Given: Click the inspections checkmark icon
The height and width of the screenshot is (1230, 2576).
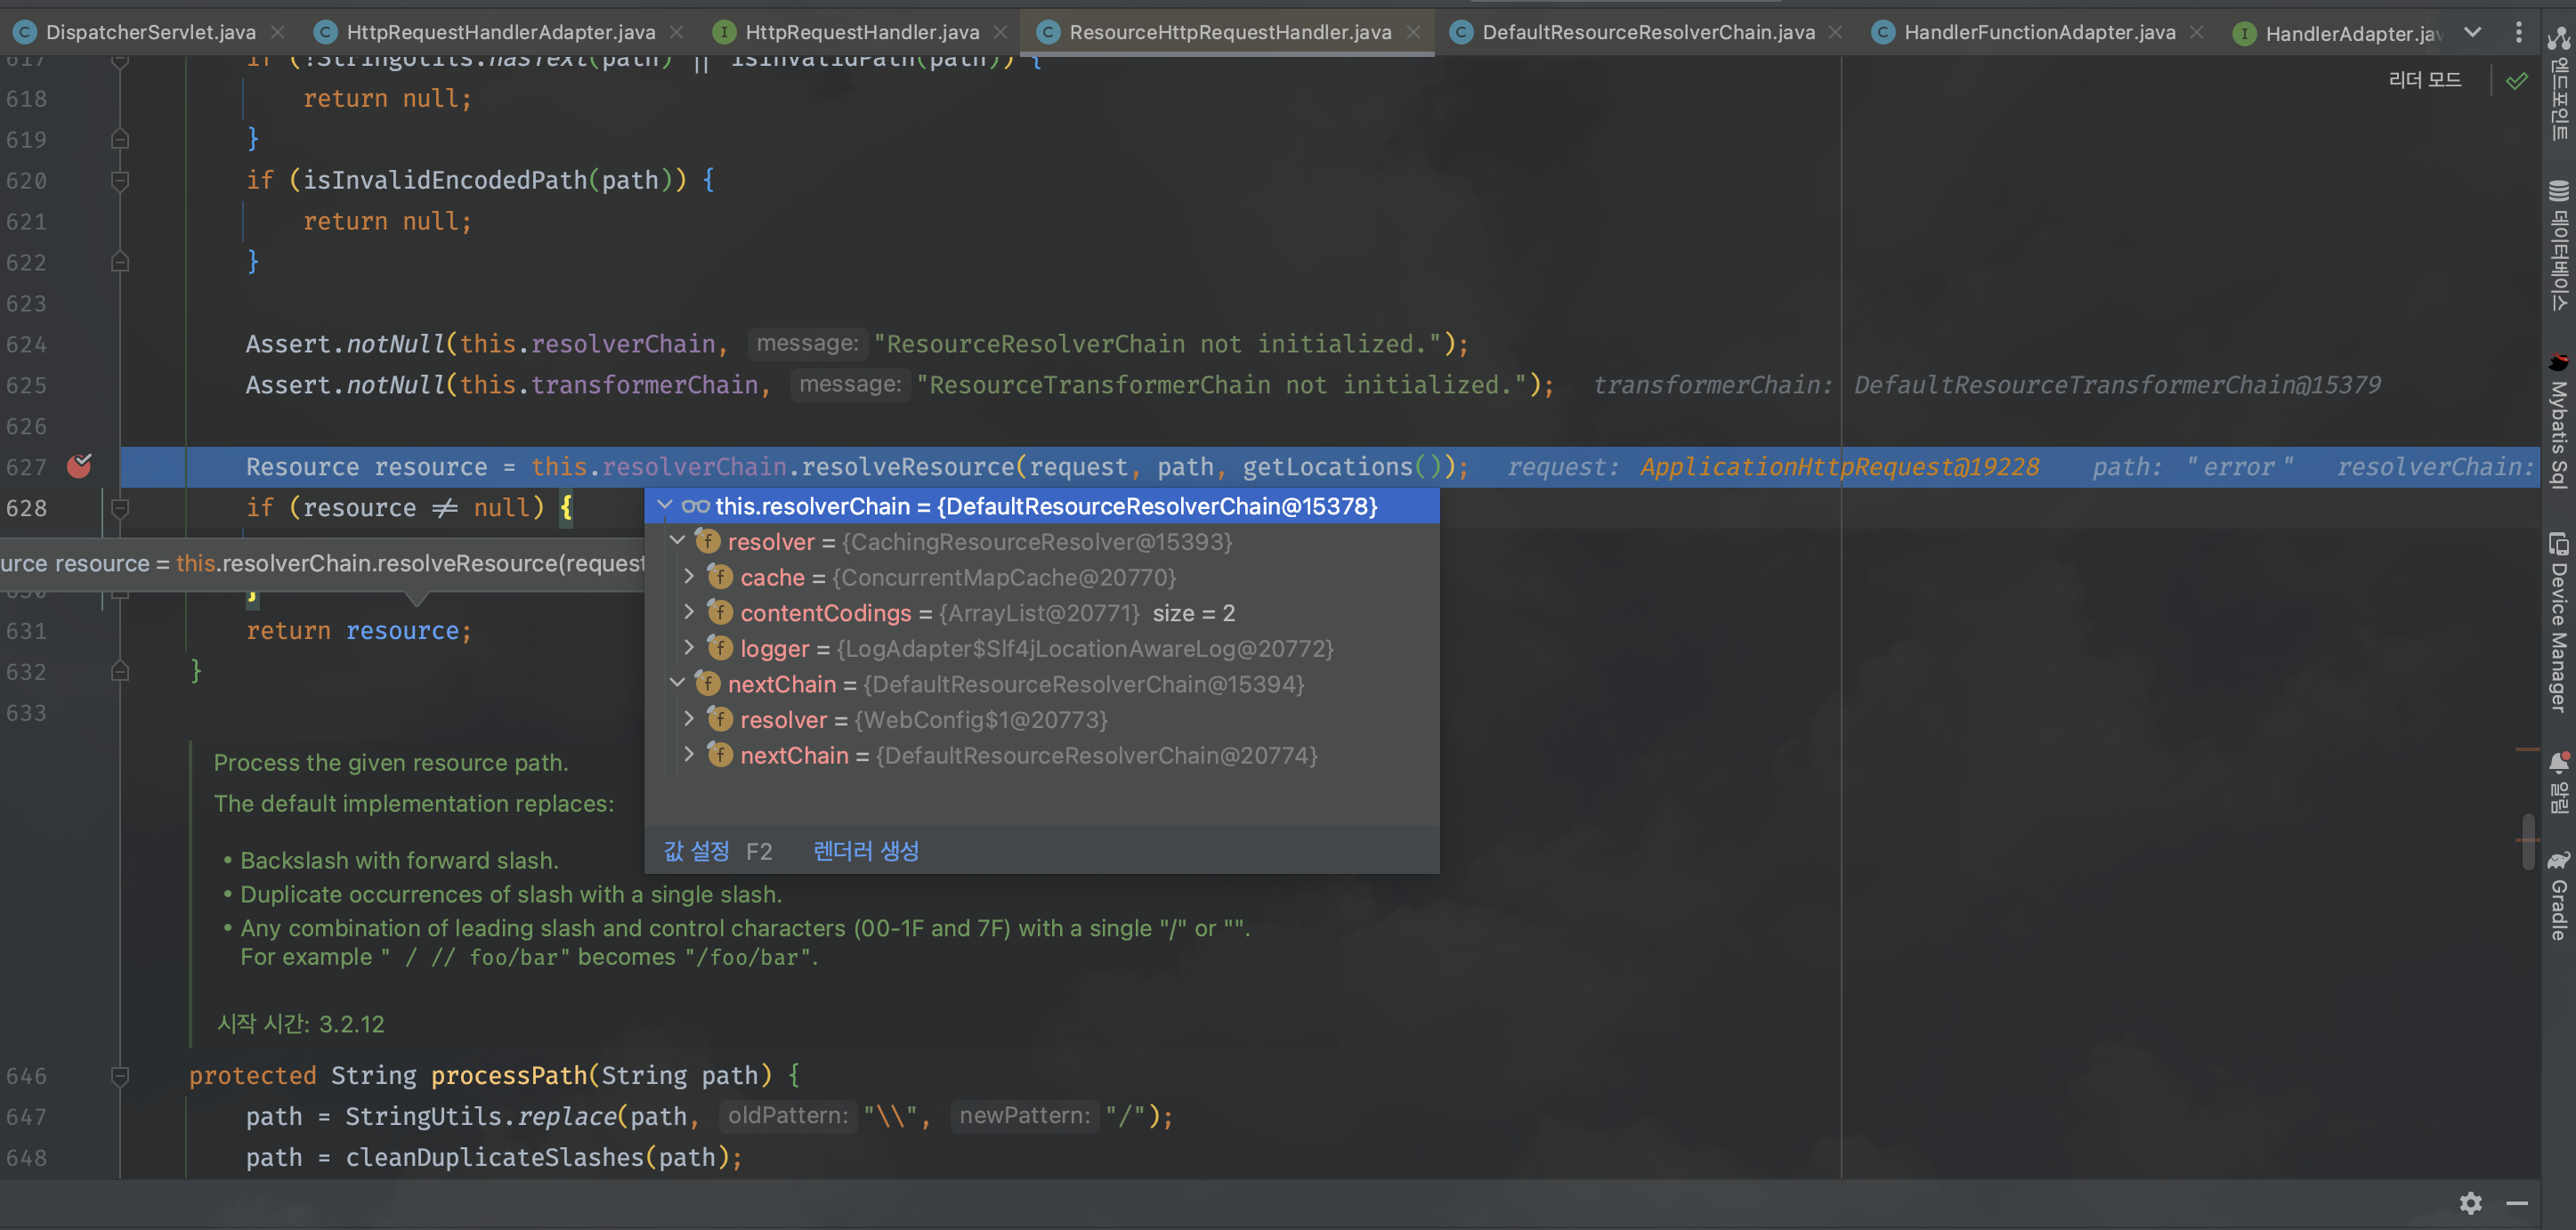Looking at the screenshot, I should (x=2517, y=80).
